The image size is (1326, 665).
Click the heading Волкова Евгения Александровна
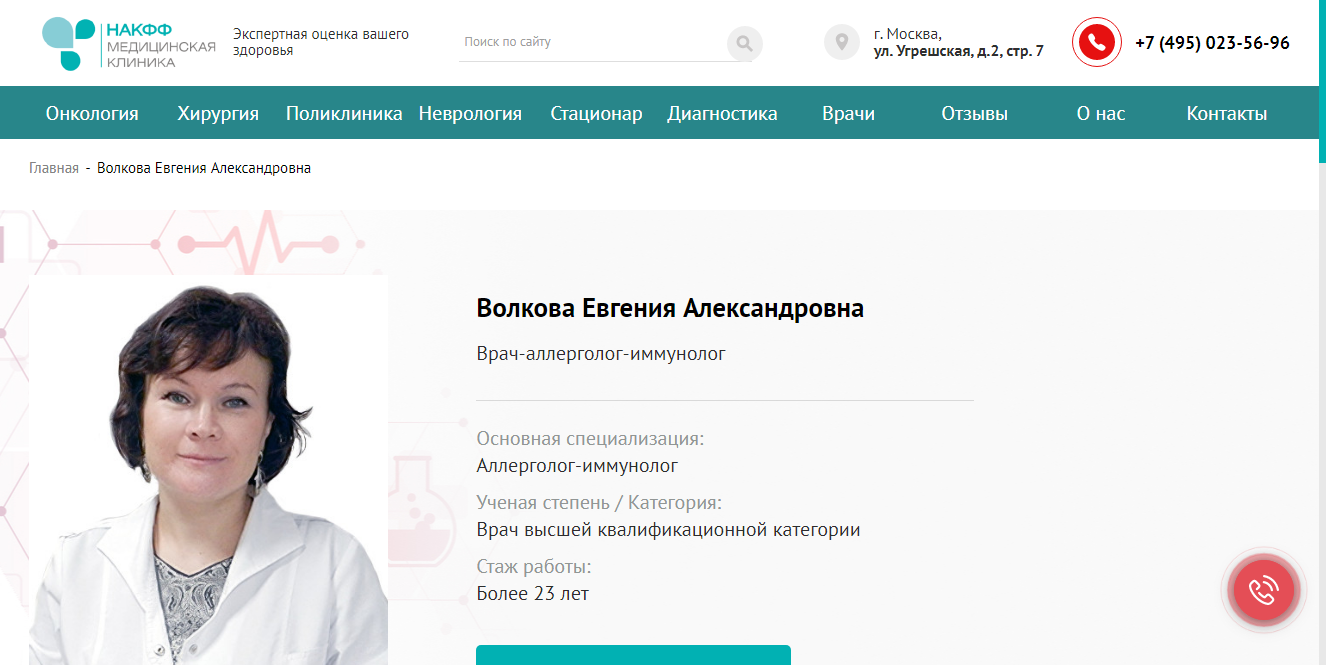670,308
